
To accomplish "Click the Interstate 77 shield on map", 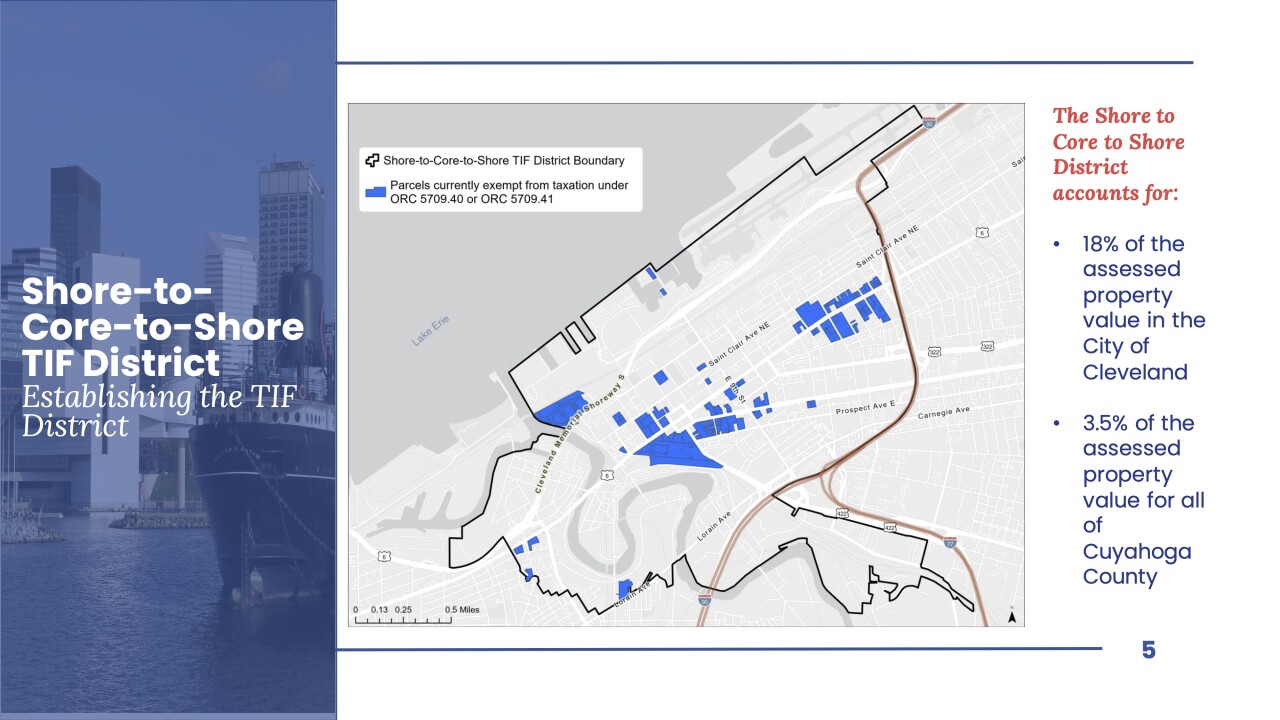I will 950,542.
